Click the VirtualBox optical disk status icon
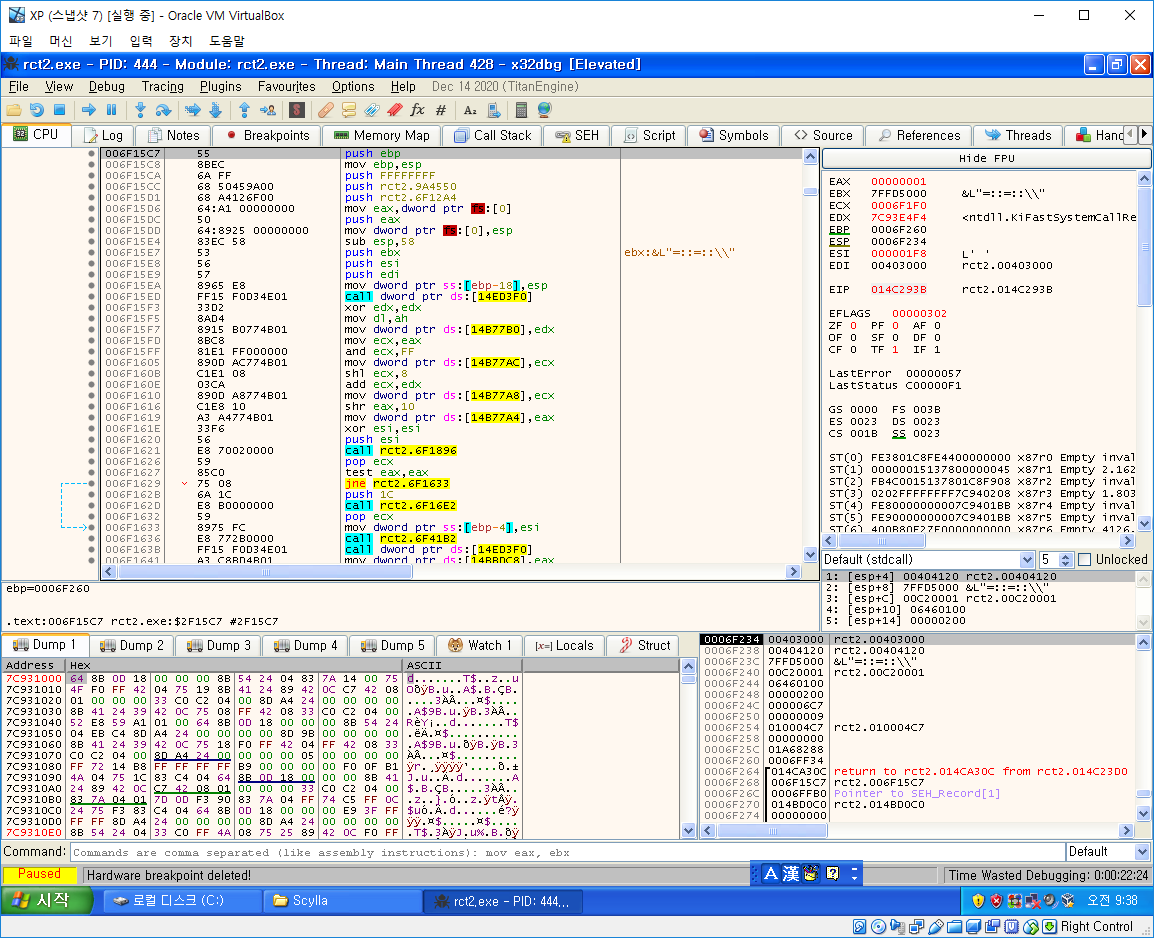Screen dimensions: 1154x938 [x=878, y=927]
